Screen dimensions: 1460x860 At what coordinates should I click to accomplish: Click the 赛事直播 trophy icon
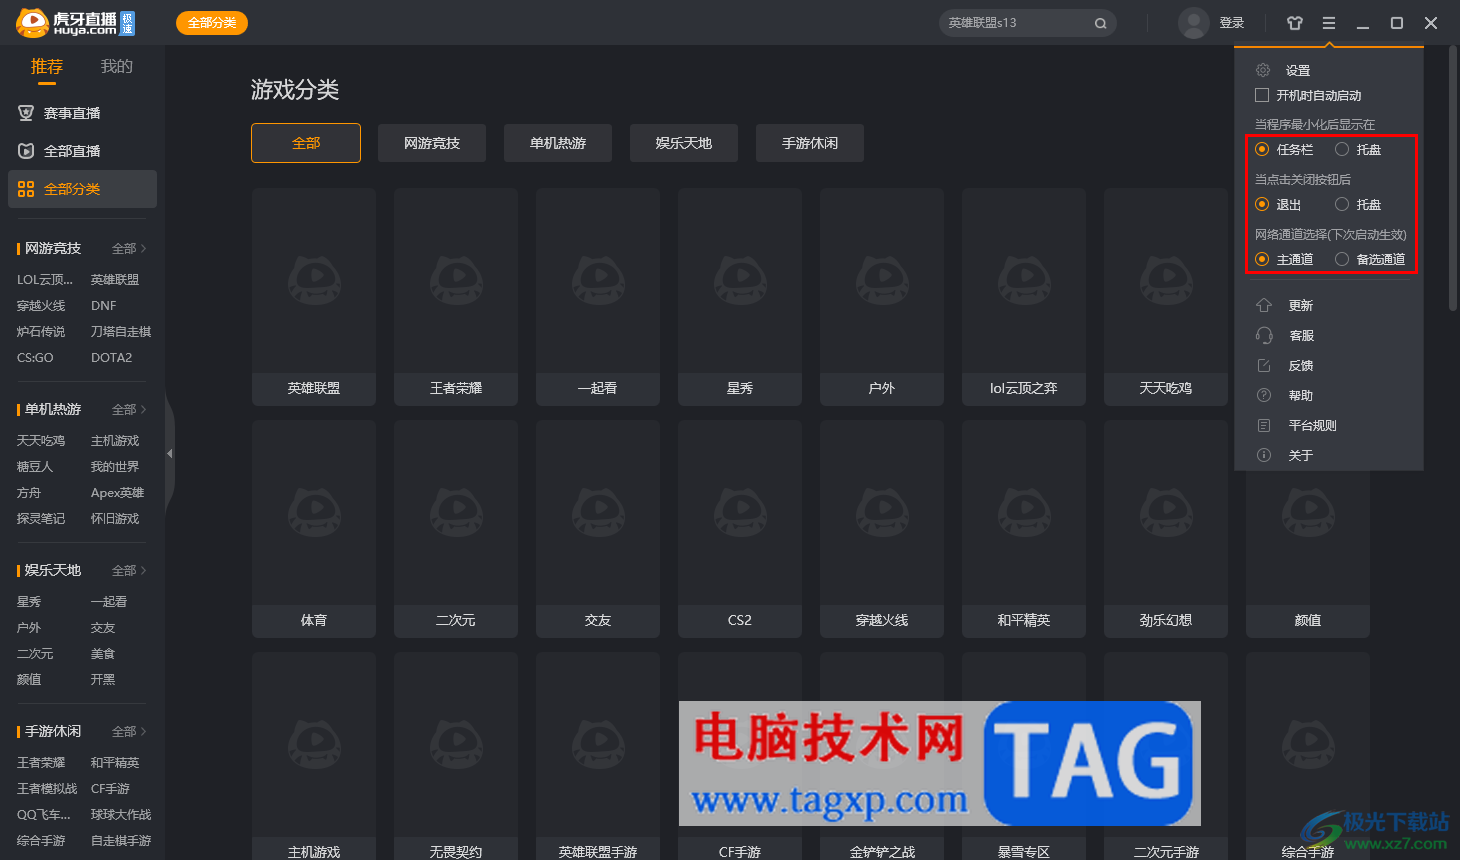[x=26, y=113]
